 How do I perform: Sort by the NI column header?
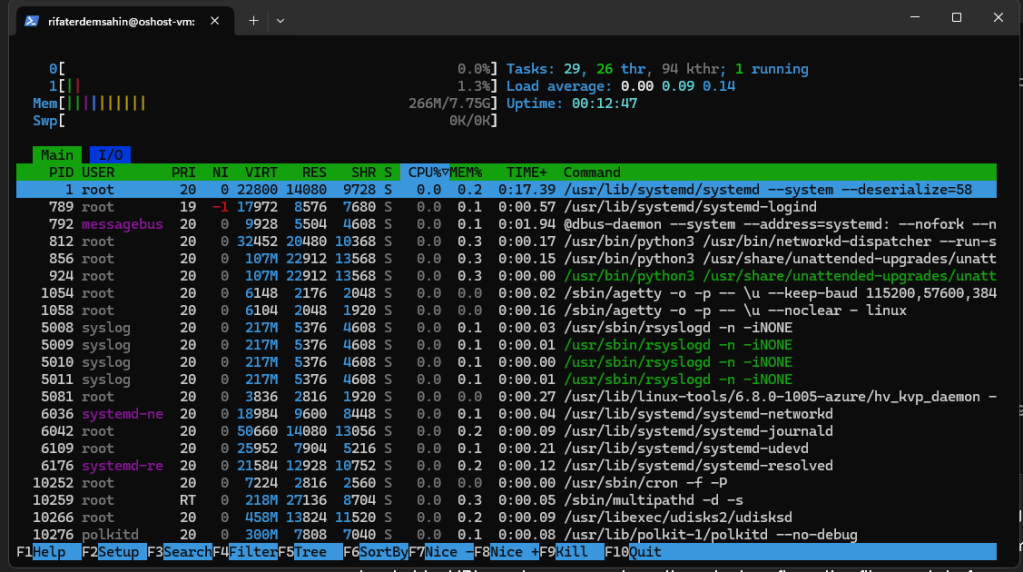click(x=220, y=173)
